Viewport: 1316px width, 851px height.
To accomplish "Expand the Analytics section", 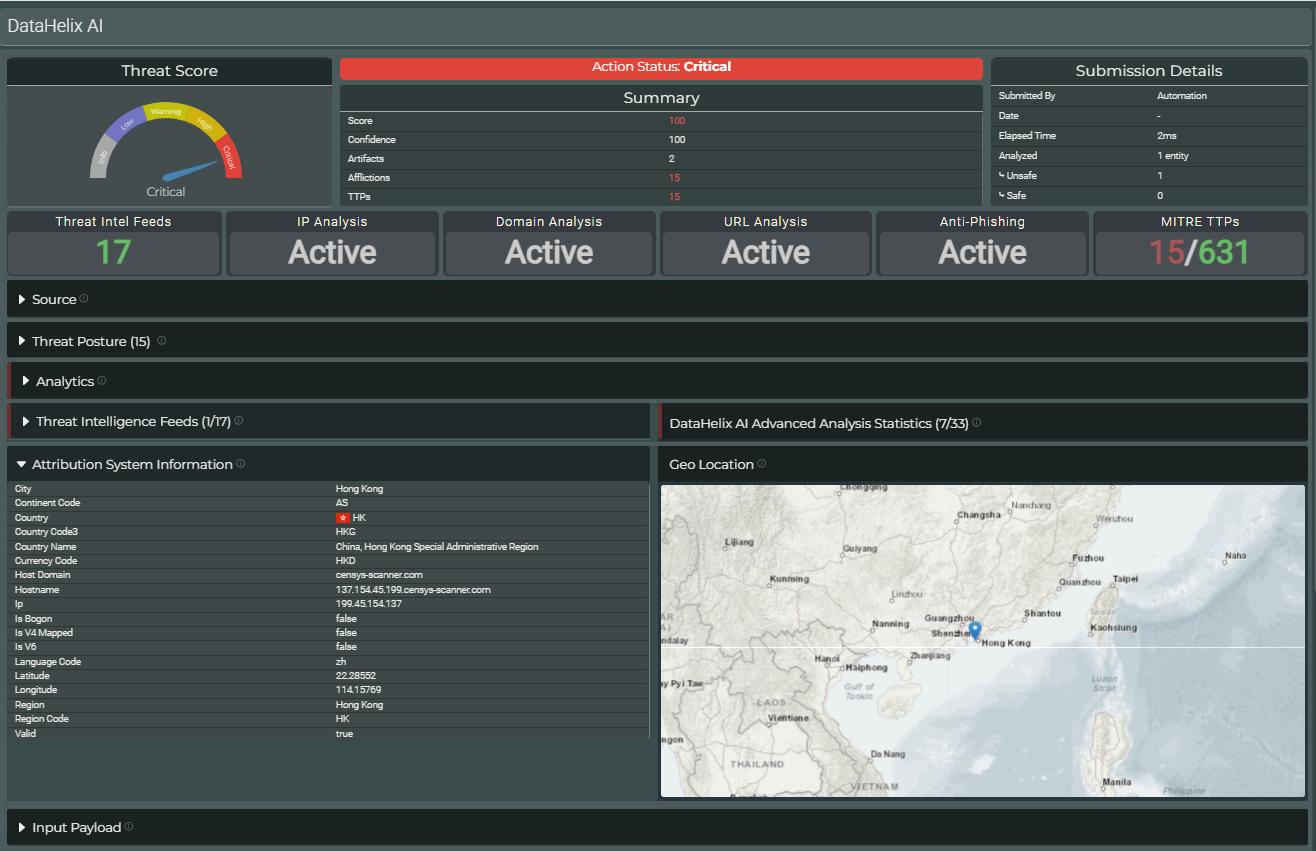I will [x=26, y=381].
